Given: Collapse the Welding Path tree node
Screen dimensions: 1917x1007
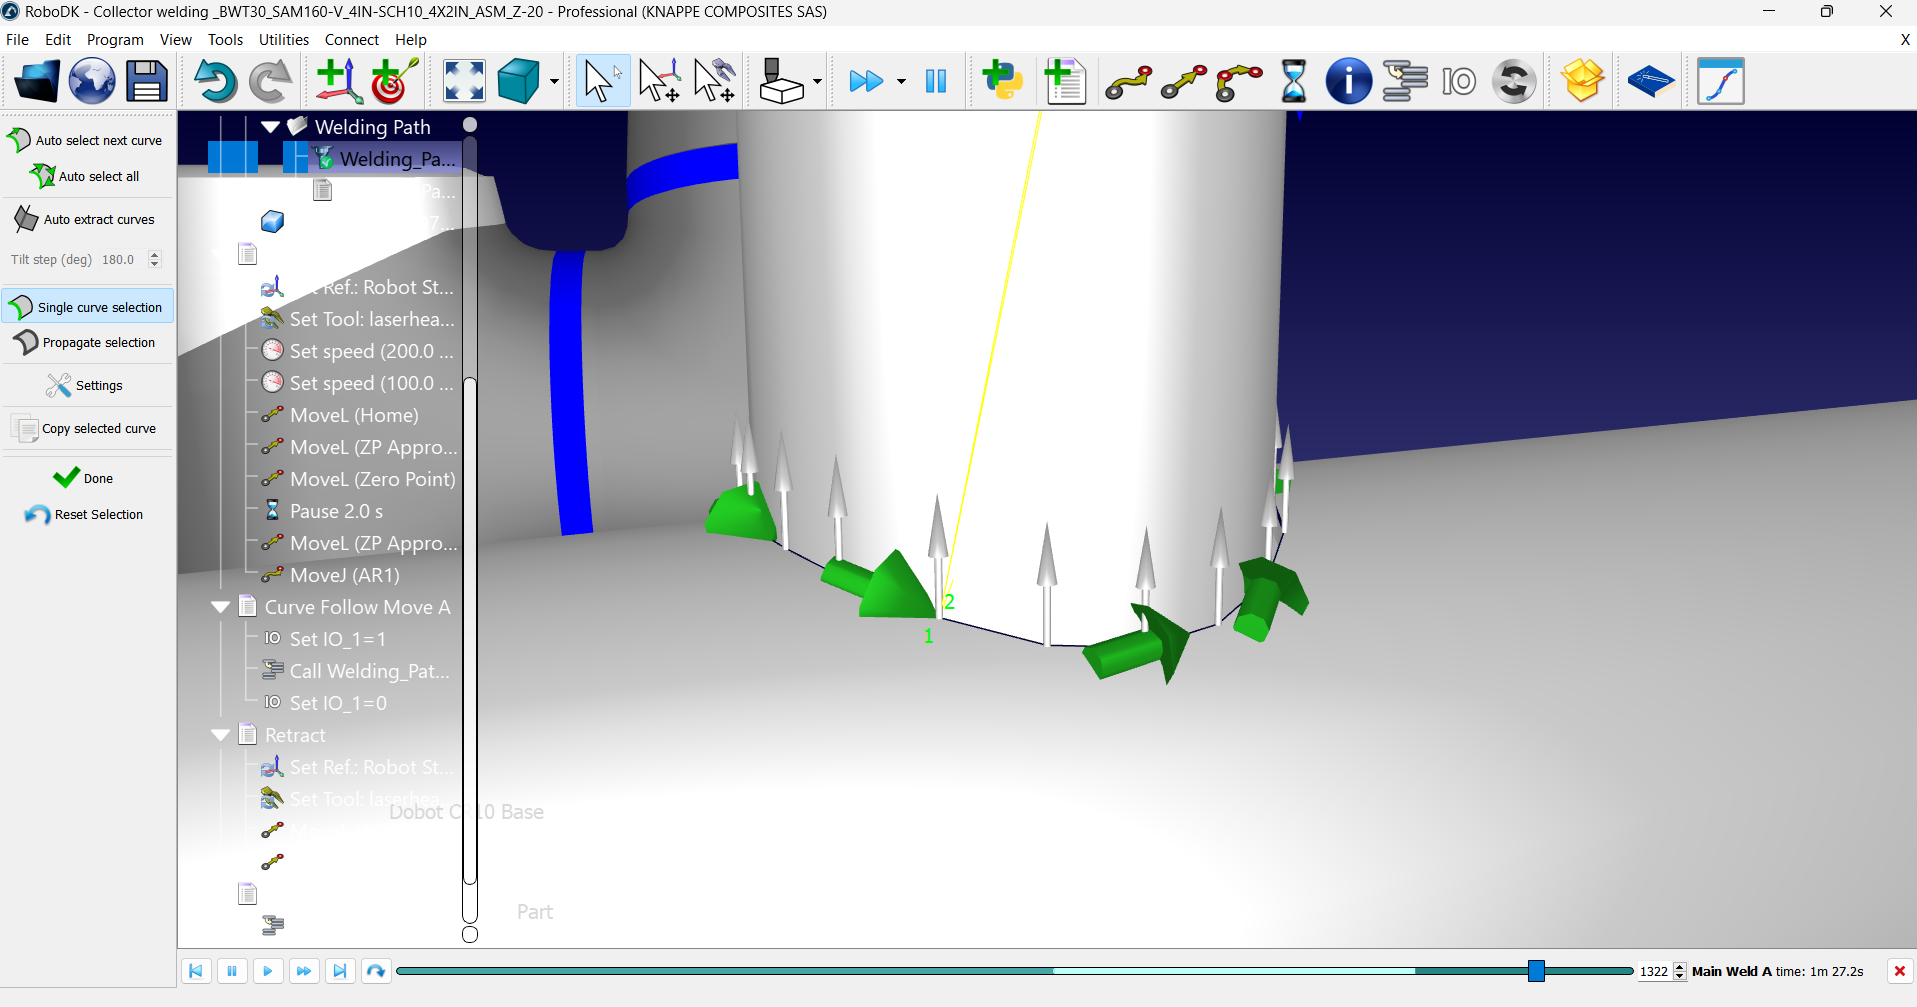Looking at the screenshot, I should coord(270,127).
